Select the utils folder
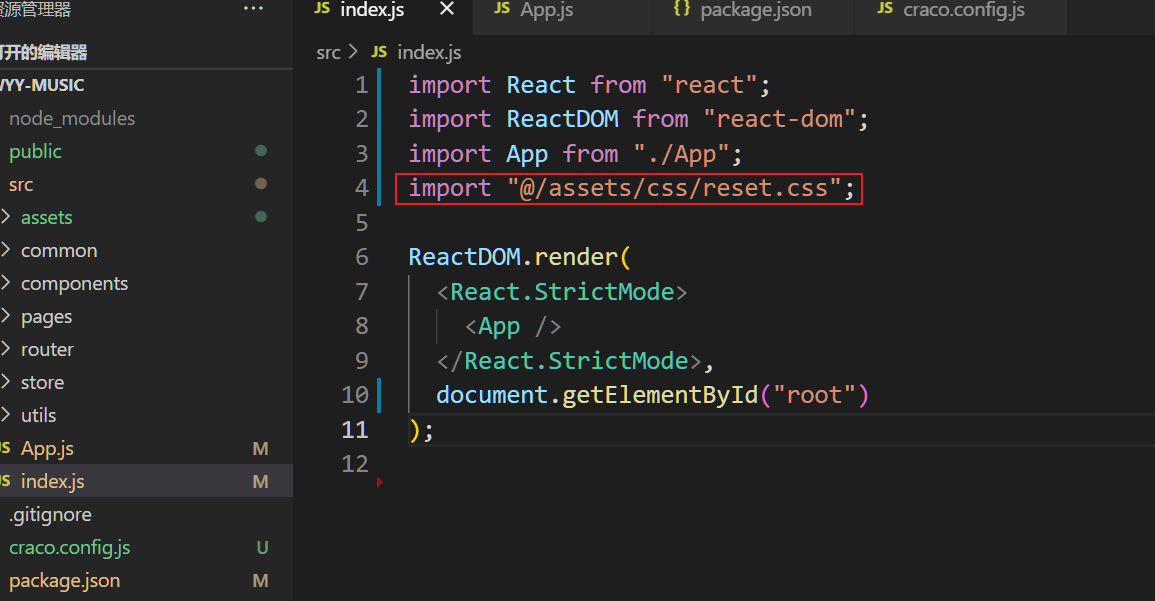 38,415
